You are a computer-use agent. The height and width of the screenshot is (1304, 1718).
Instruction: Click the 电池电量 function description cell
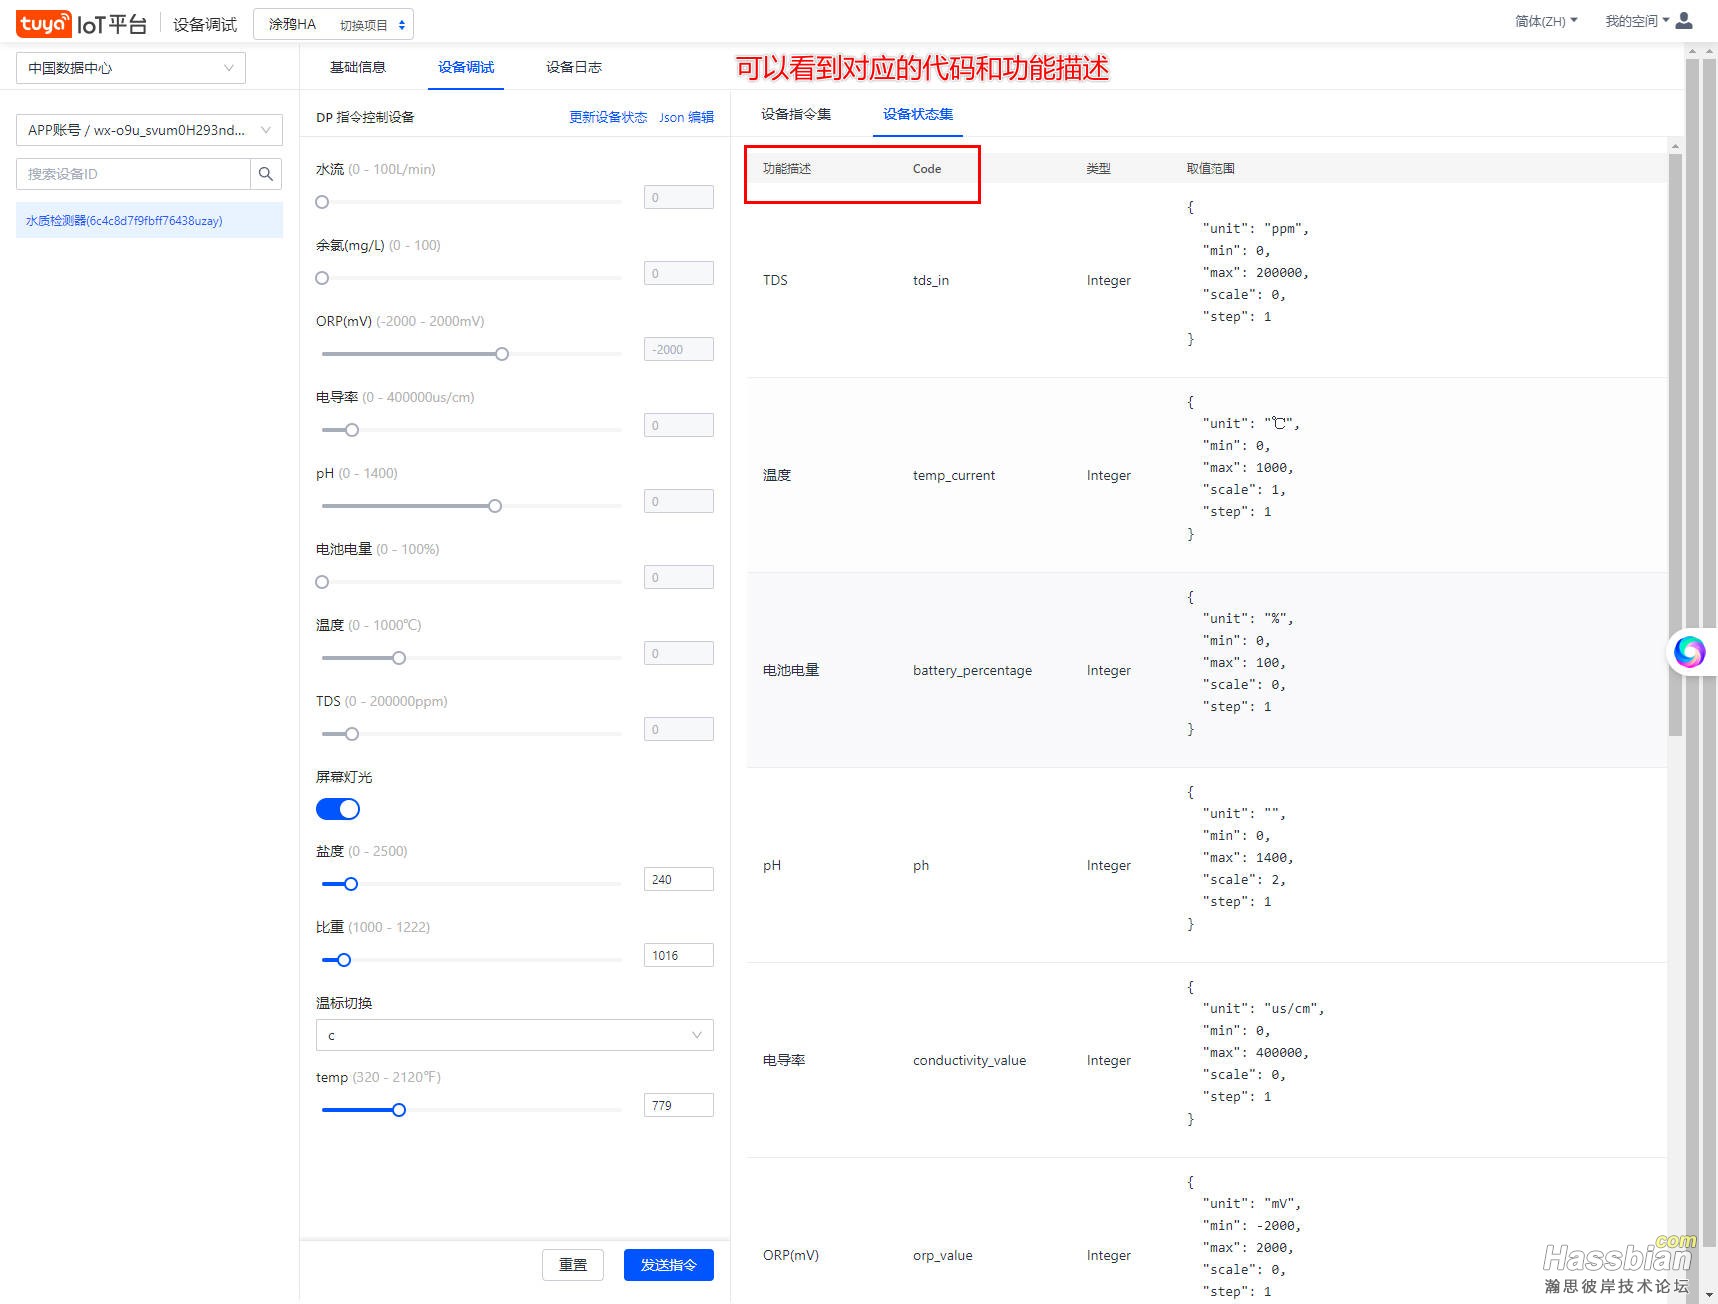791,670
